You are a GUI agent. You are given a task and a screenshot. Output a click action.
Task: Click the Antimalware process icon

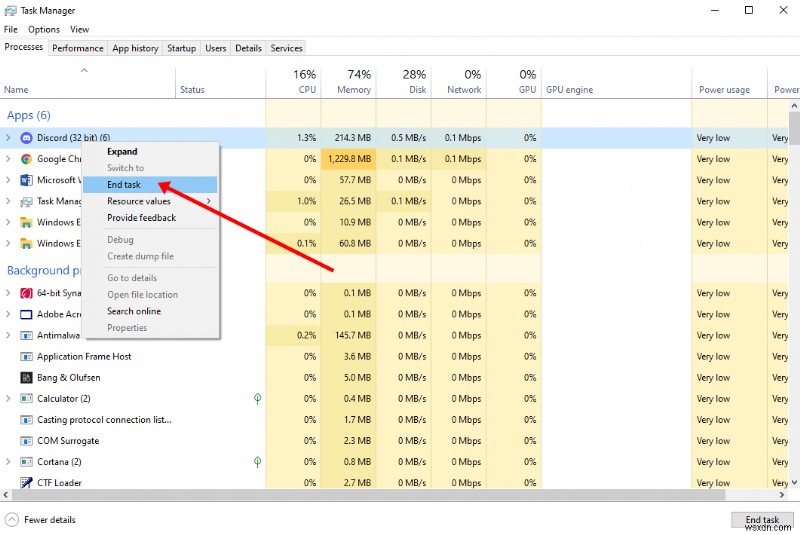point(26,336)
